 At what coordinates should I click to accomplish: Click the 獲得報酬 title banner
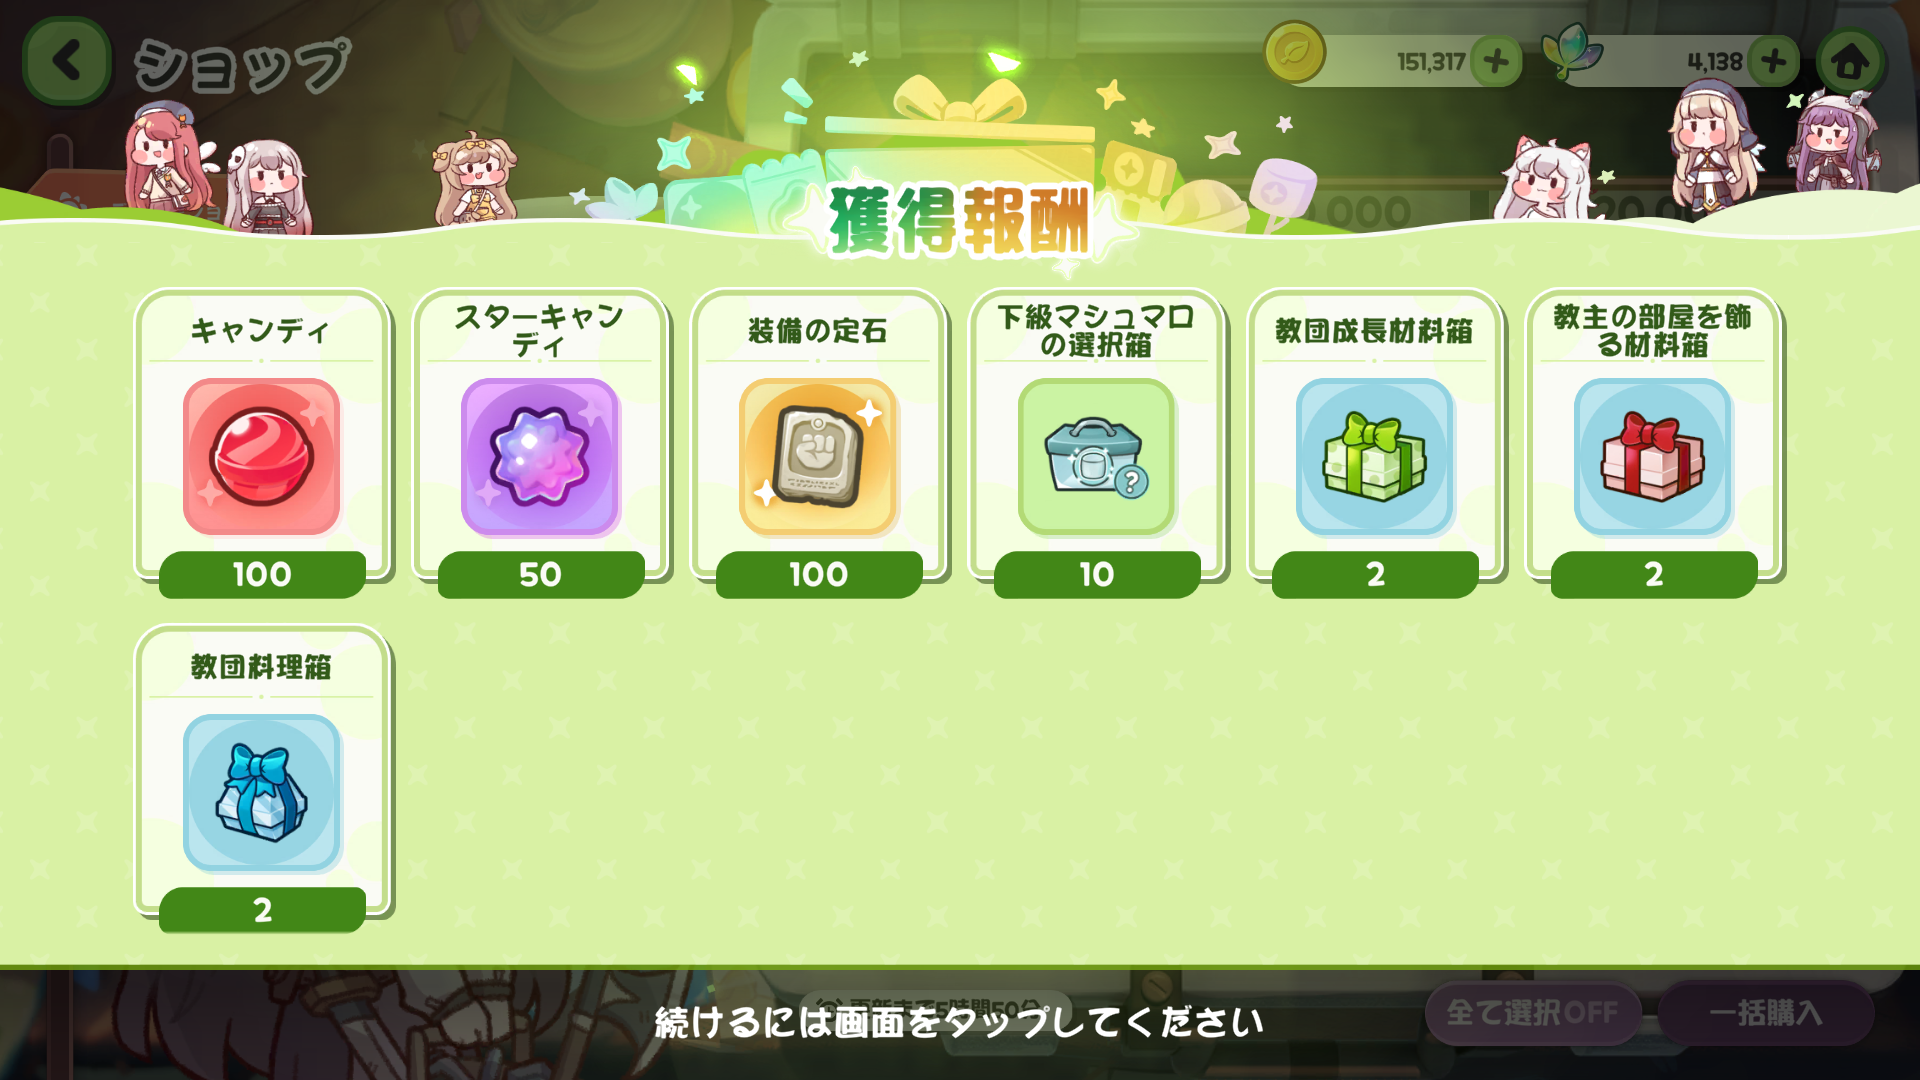959,221
